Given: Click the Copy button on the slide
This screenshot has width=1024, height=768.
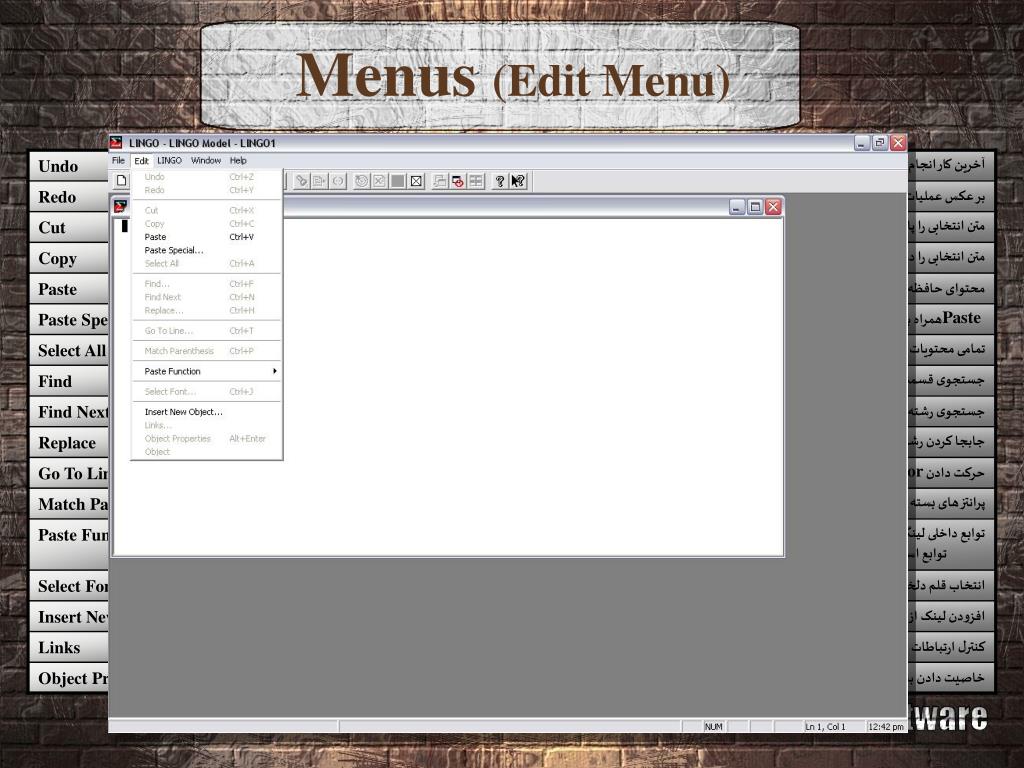Looking at the screenshot, I should 69,259.
